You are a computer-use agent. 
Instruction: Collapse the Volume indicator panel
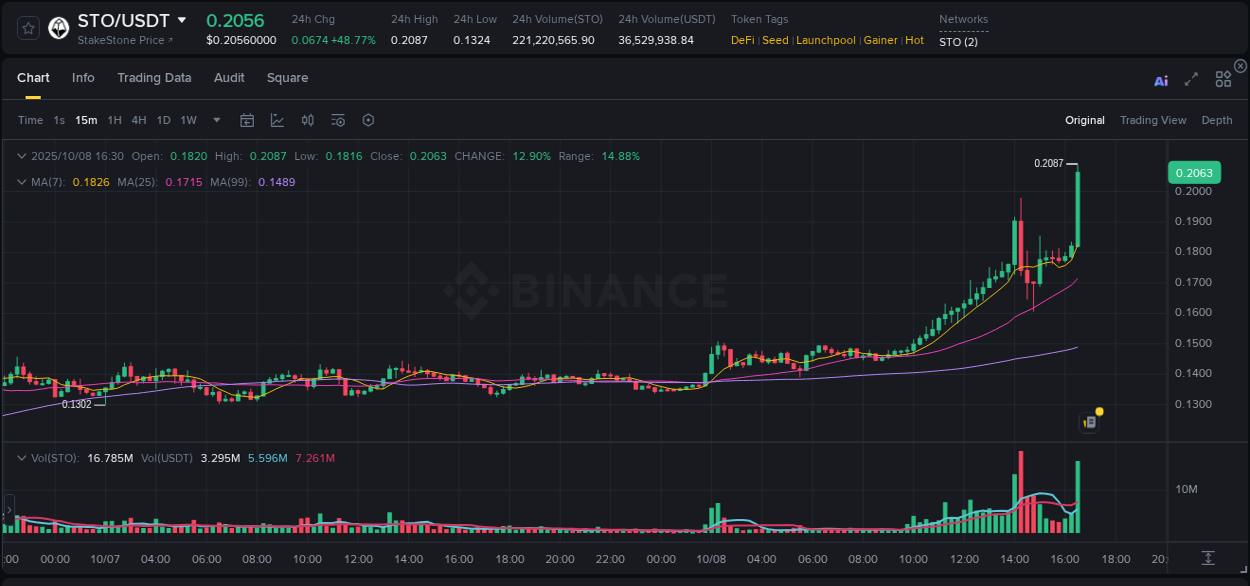22,457
